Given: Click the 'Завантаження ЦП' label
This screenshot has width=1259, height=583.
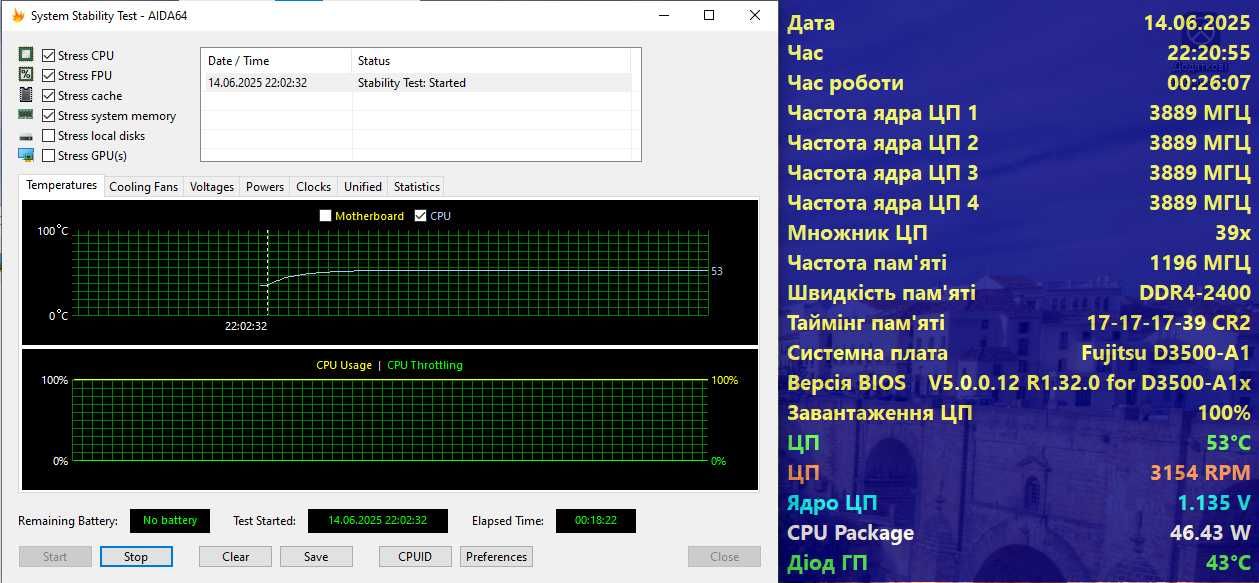Looking at the screenshot, I should pos(879,413).
